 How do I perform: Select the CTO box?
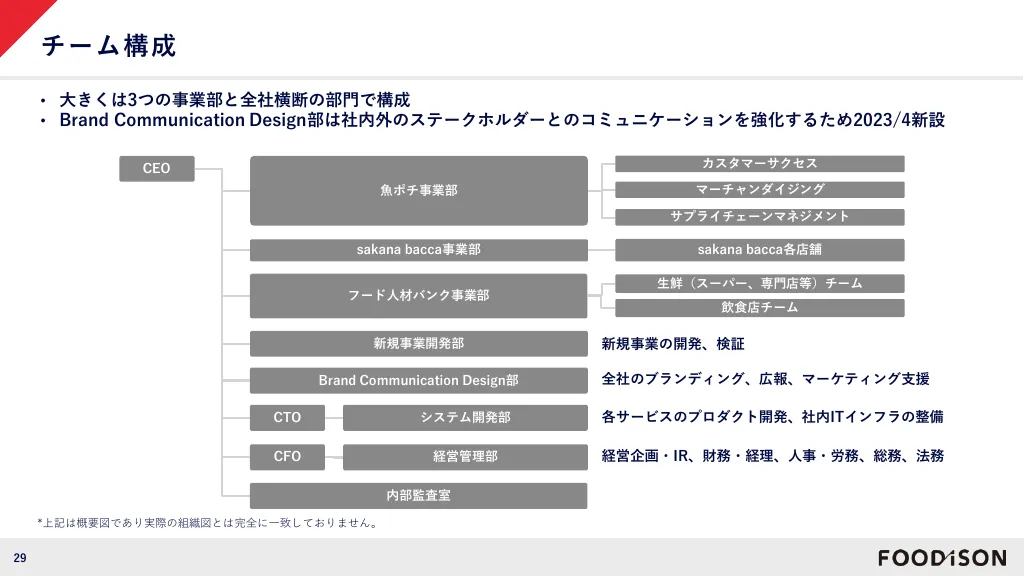click(x=287, y=418)
